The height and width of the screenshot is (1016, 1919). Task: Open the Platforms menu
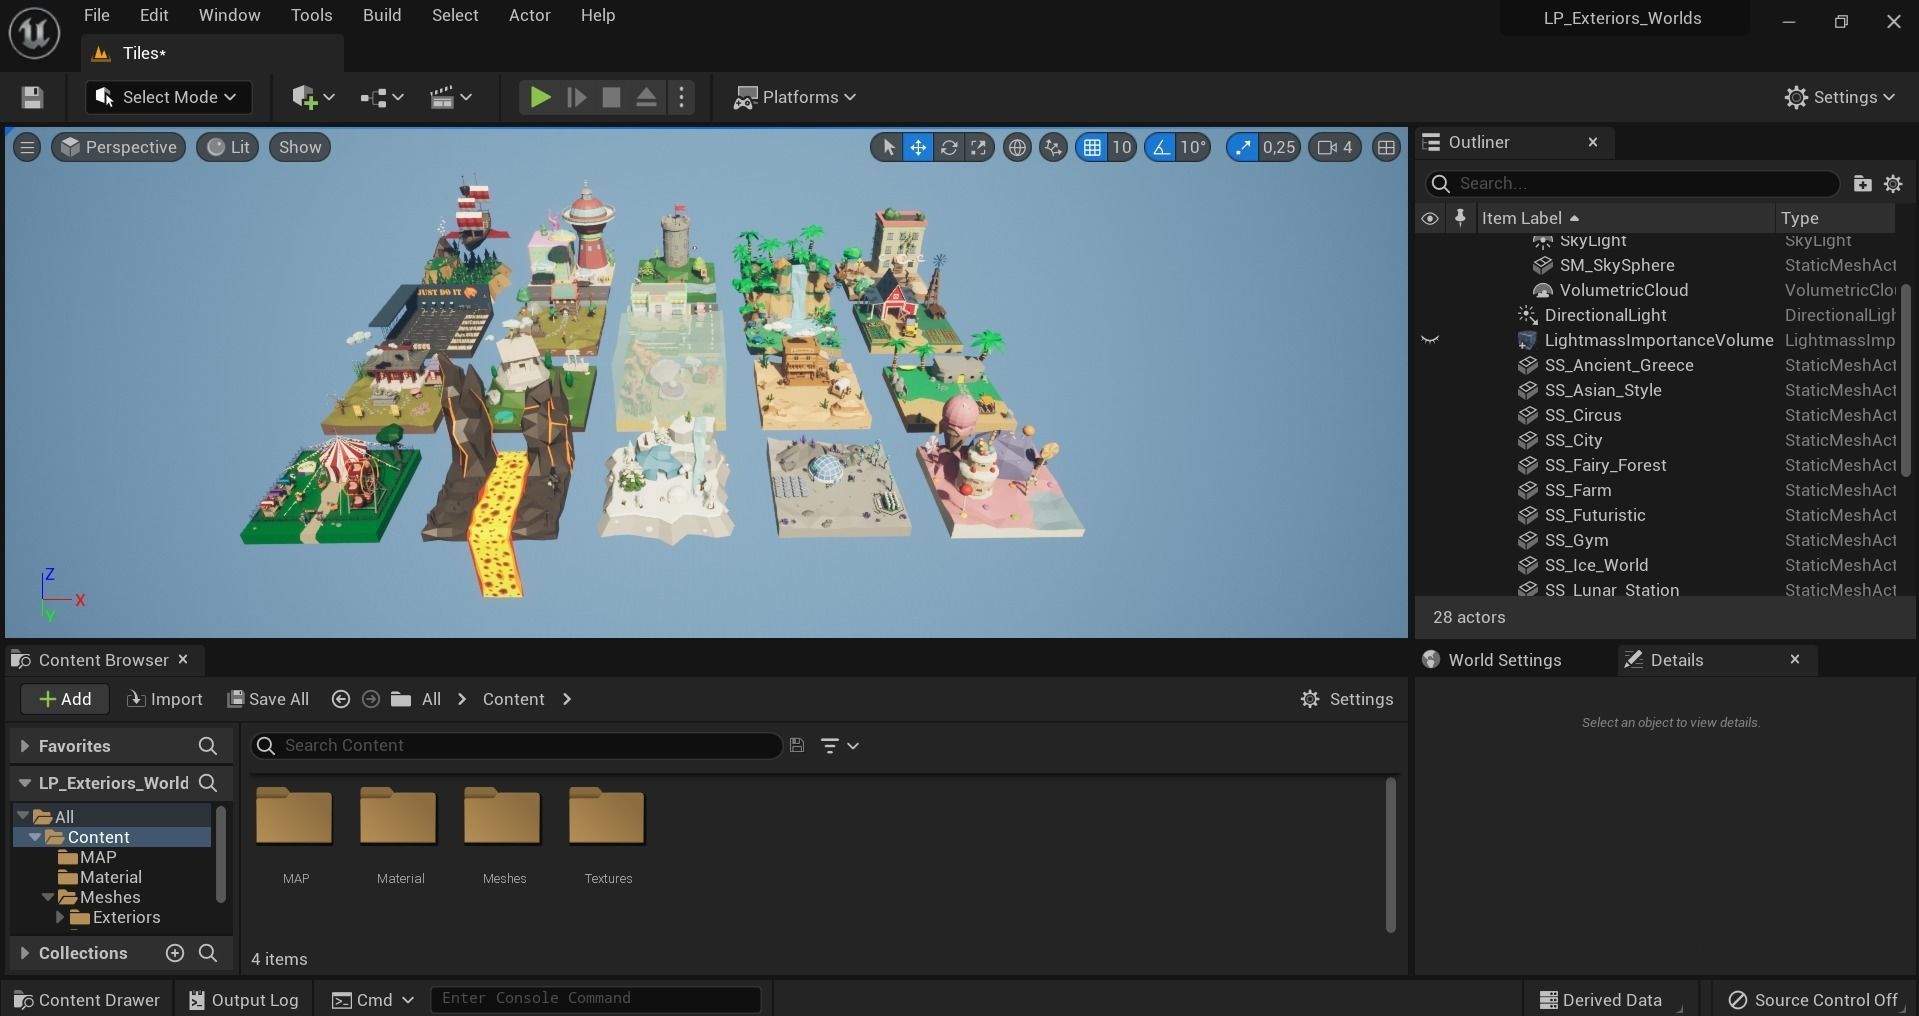(x=795, y=97)
